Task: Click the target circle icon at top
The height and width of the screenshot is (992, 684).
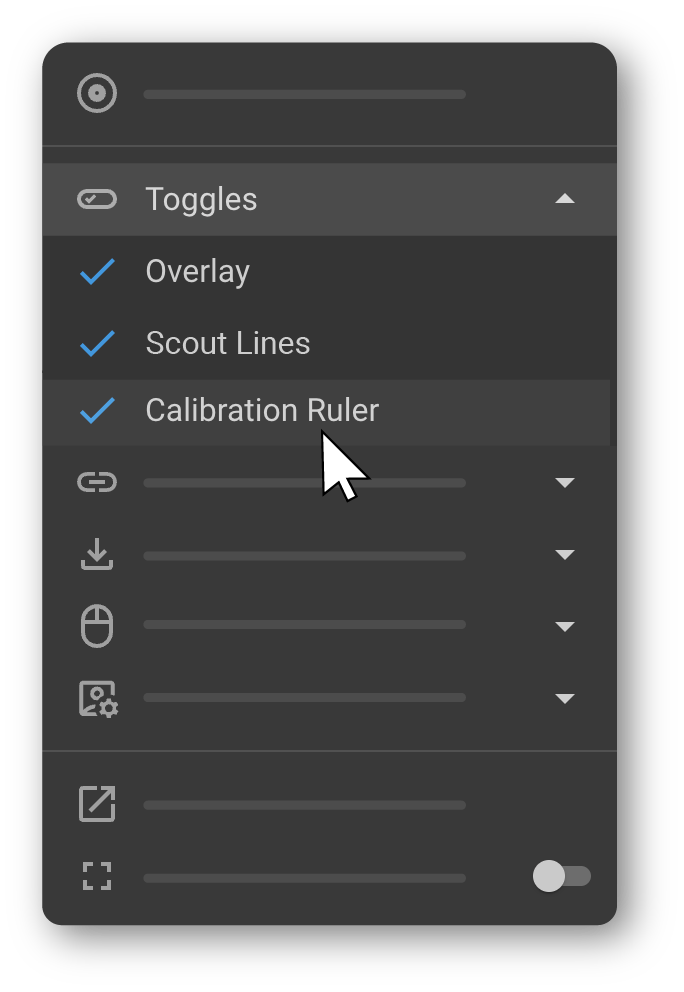Action: [97, 94]
